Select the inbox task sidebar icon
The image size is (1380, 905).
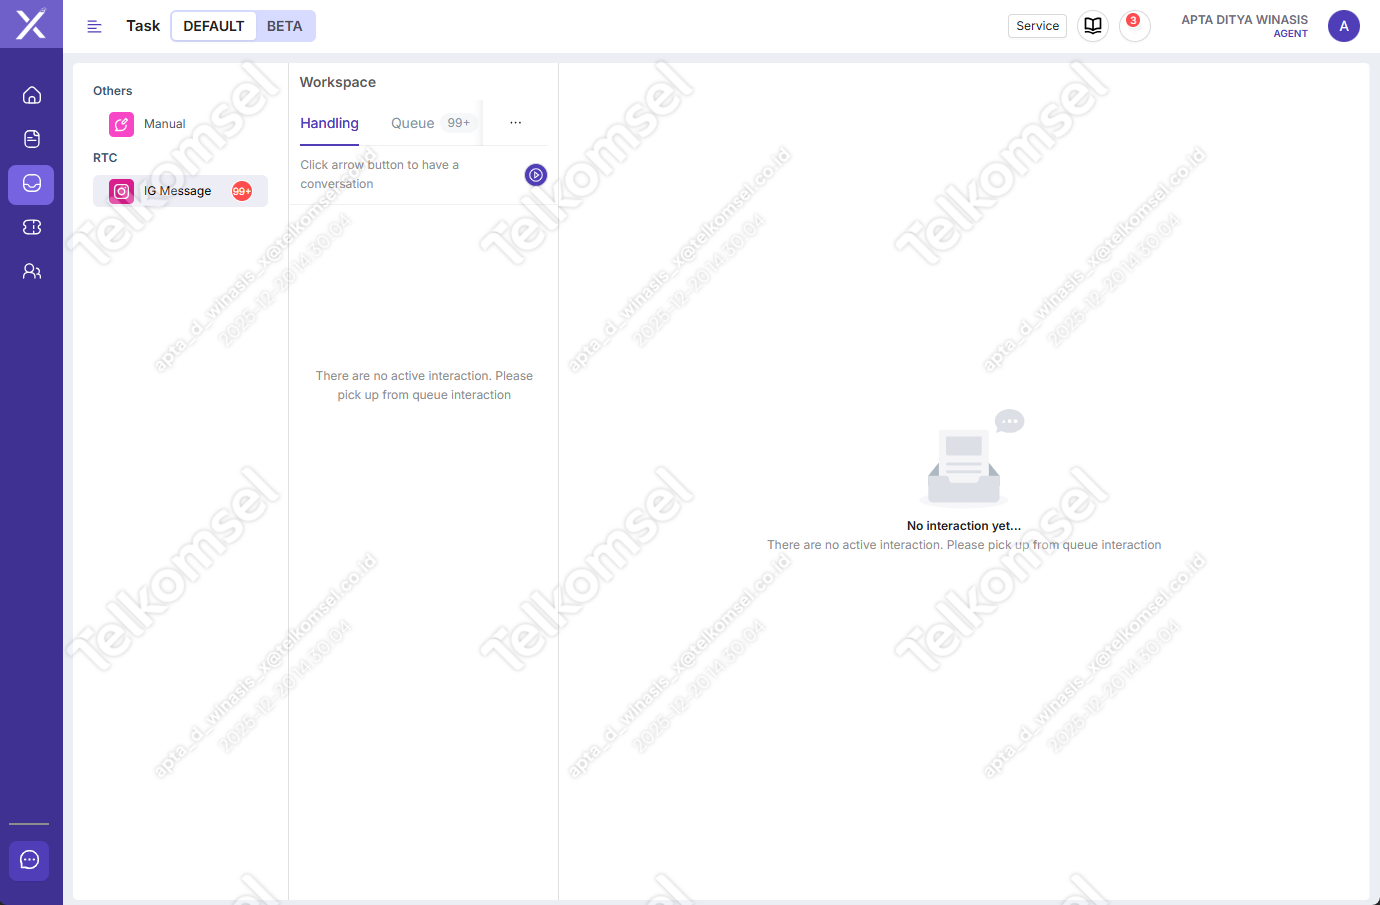[x=32, y=184]
